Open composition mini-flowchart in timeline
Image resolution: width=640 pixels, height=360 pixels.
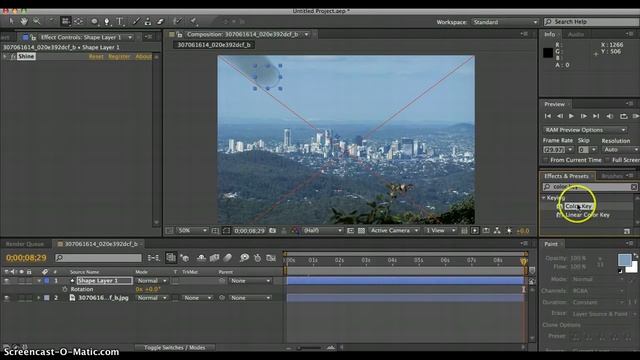tap(154, 258)
